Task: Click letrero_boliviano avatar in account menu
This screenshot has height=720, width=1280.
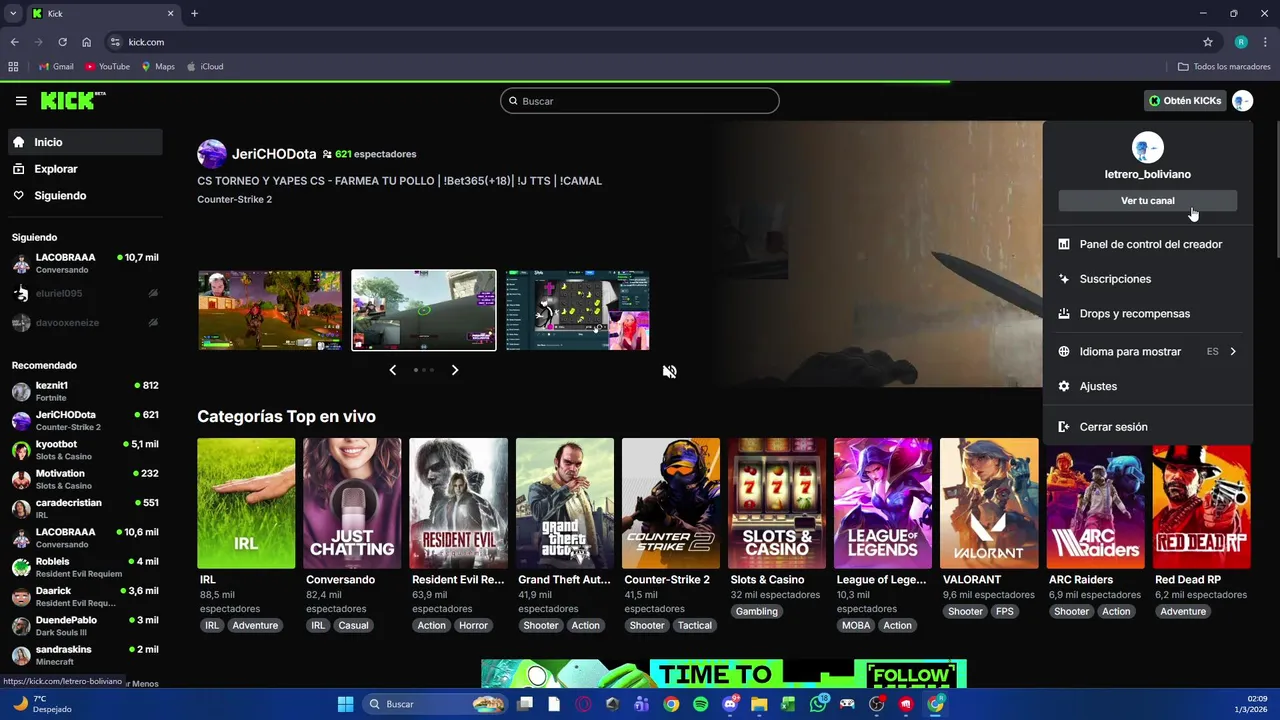Action: (1147, 148)
